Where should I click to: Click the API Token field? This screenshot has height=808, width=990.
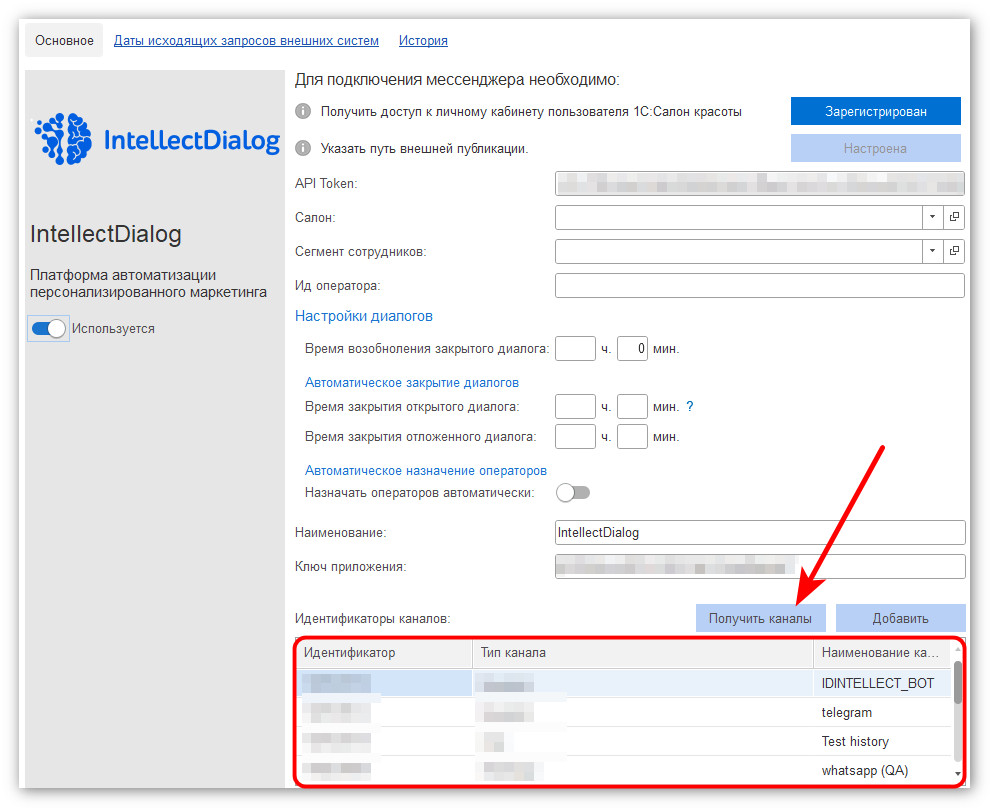click(760, 183)
